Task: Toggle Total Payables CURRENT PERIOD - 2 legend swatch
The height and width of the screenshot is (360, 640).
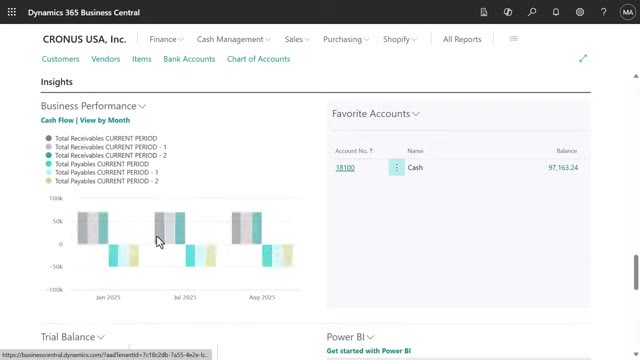Action: pyautogui.click(x=49, y=181)
